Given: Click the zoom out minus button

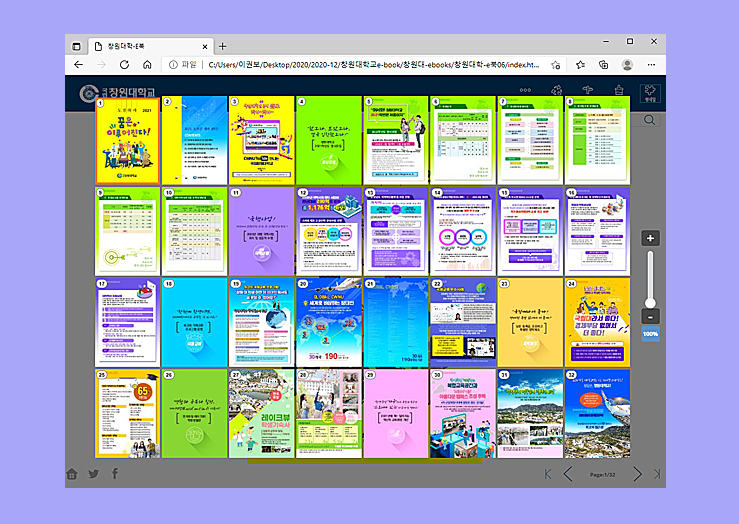Looking at the screenshot, I should pos(650,317).
